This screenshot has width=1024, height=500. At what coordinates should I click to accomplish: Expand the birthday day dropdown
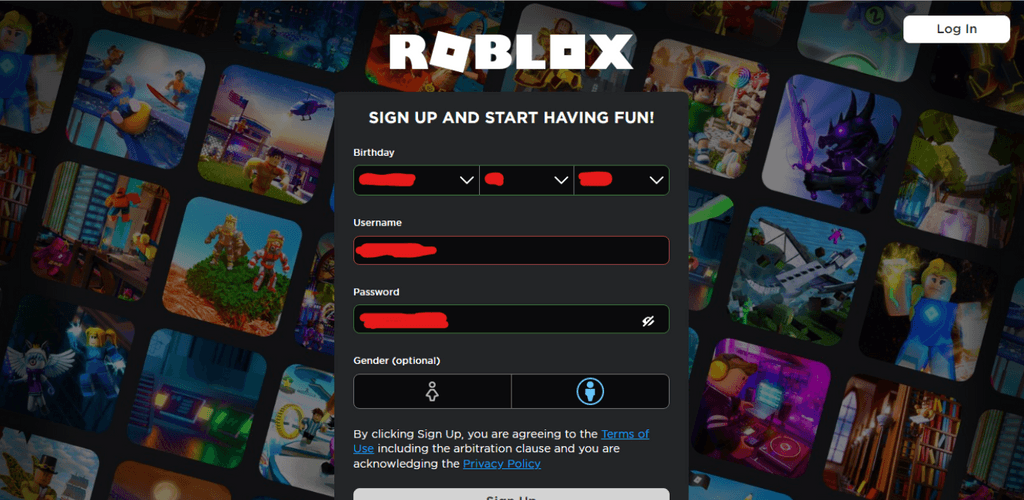(526, 180)
